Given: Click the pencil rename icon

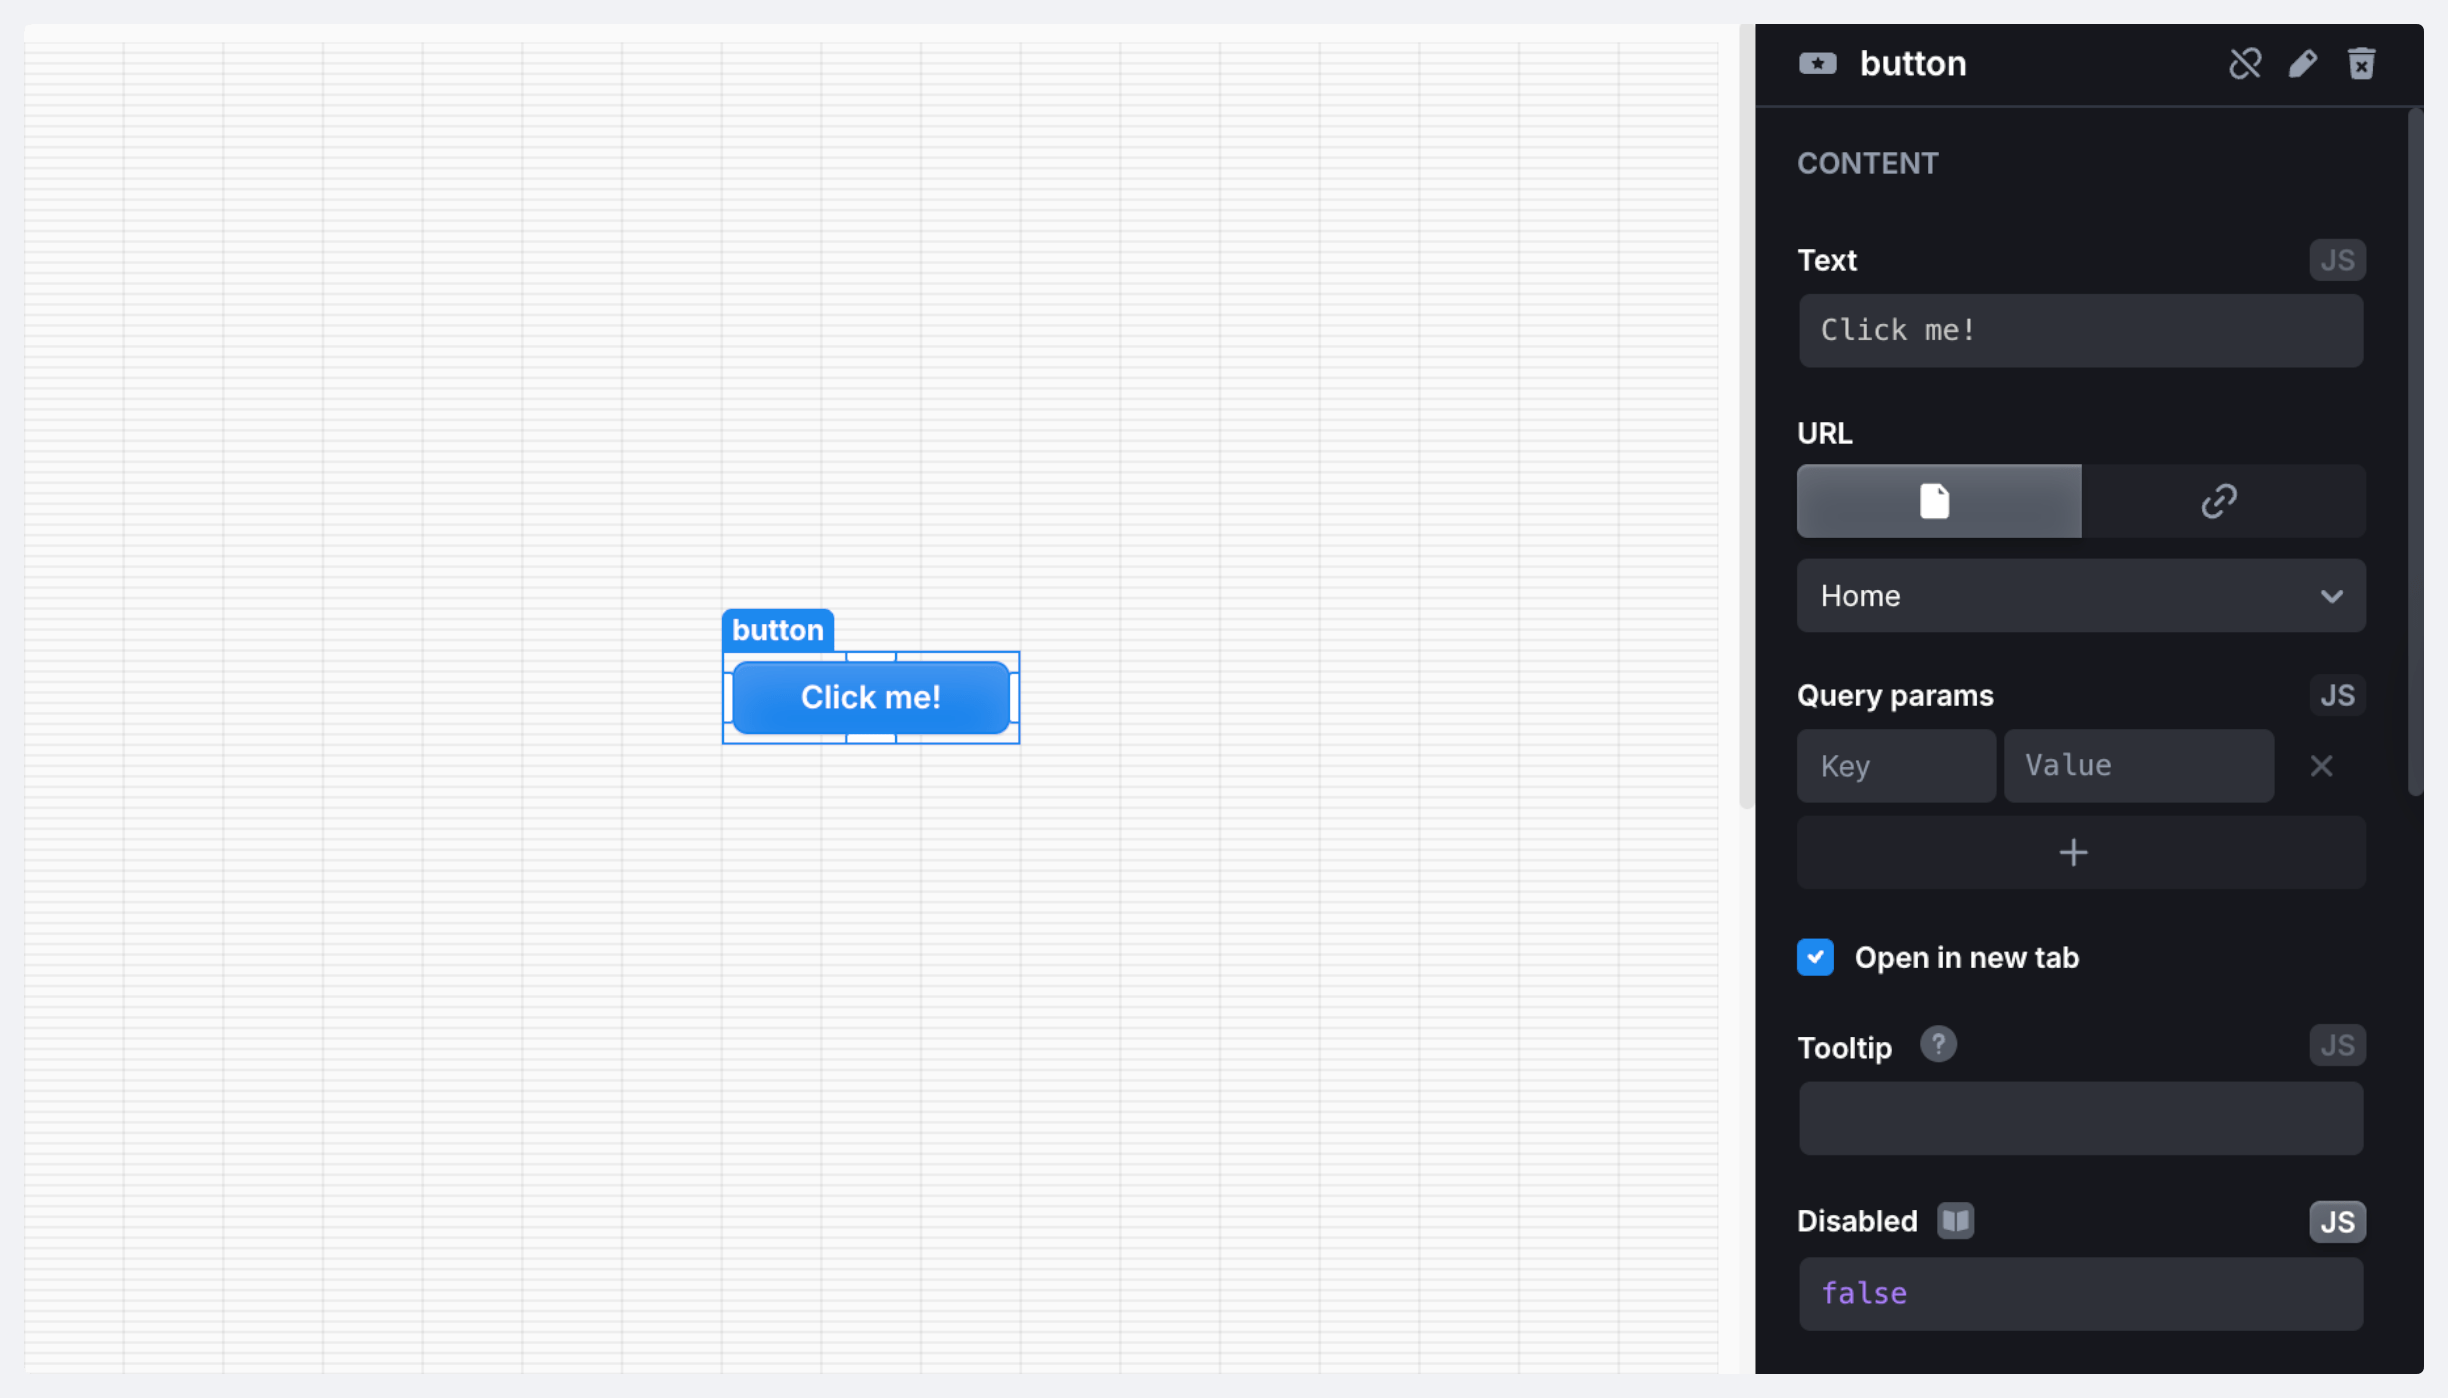Looking at the screenshot, I should [2302, 64].
